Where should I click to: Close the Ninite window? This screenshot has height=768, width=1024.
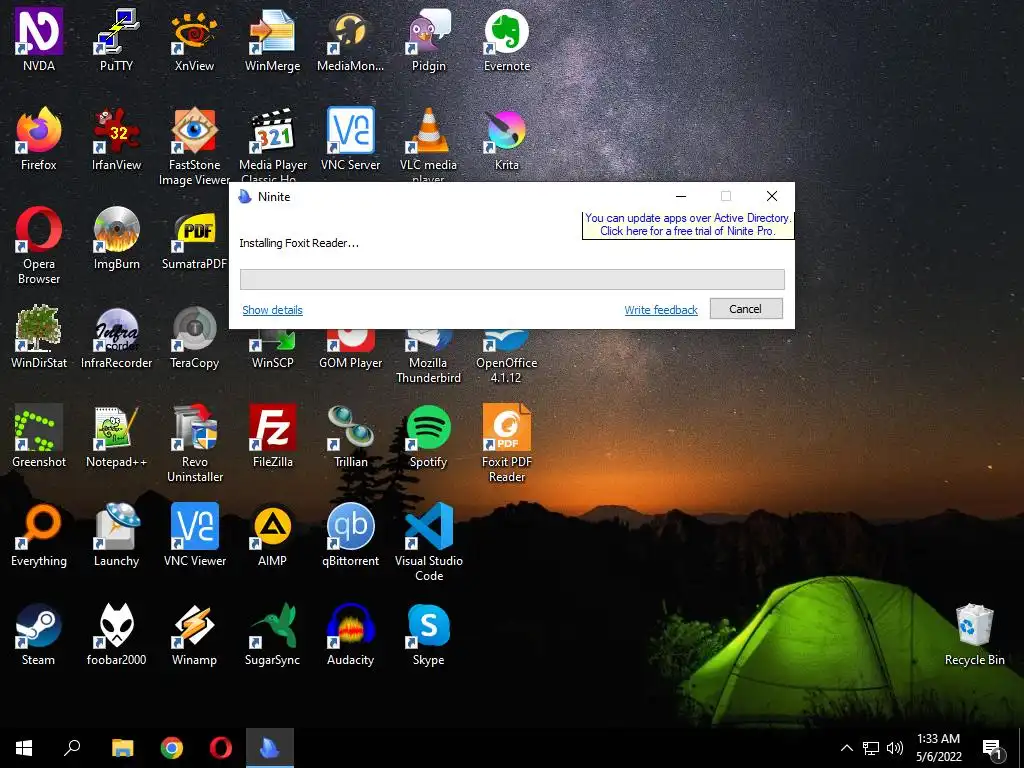[771, 196]
